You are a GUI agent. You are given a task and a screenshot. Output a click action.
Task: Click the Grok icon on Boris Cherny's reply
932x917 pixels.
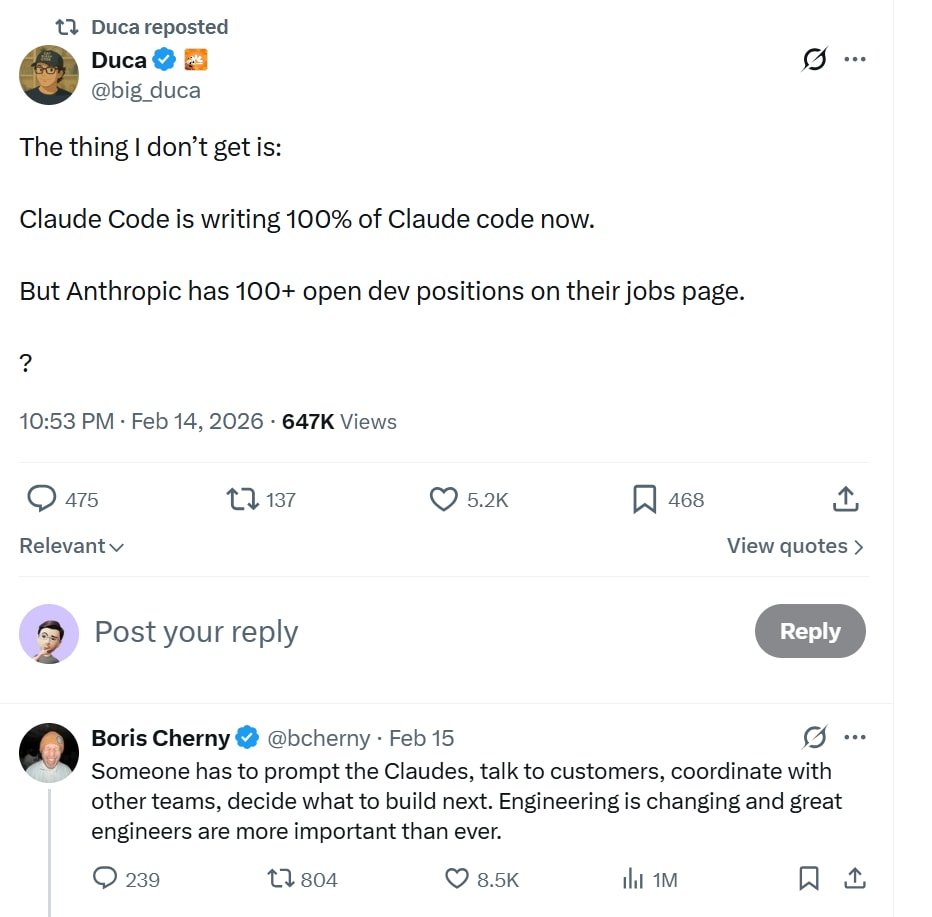[x=814, y=738]
